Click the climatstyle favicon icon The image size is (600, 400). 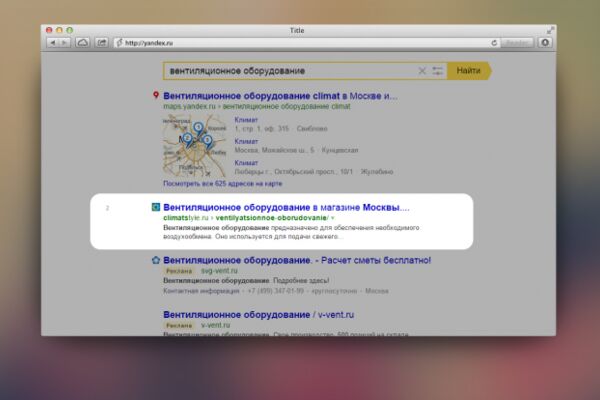[156, 207]
